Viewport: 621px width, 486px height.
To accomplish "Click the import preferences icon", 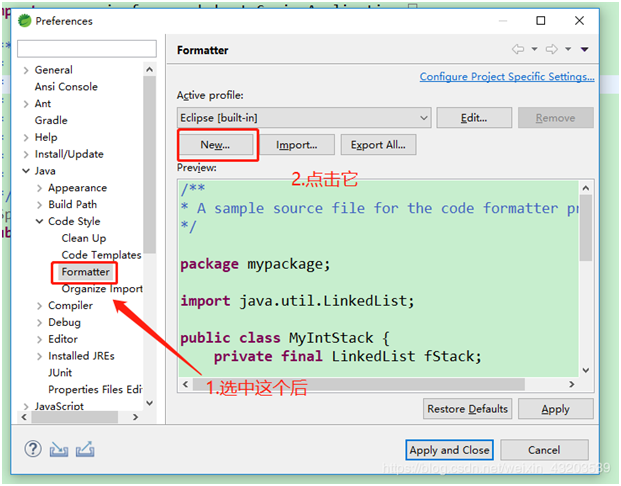I will (x=59, y=450).
